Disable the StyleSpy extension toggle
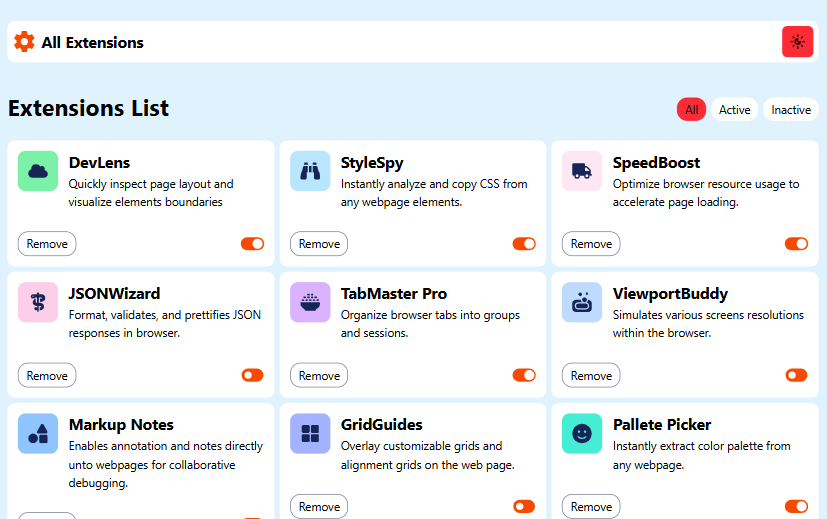 click(524, 244)
